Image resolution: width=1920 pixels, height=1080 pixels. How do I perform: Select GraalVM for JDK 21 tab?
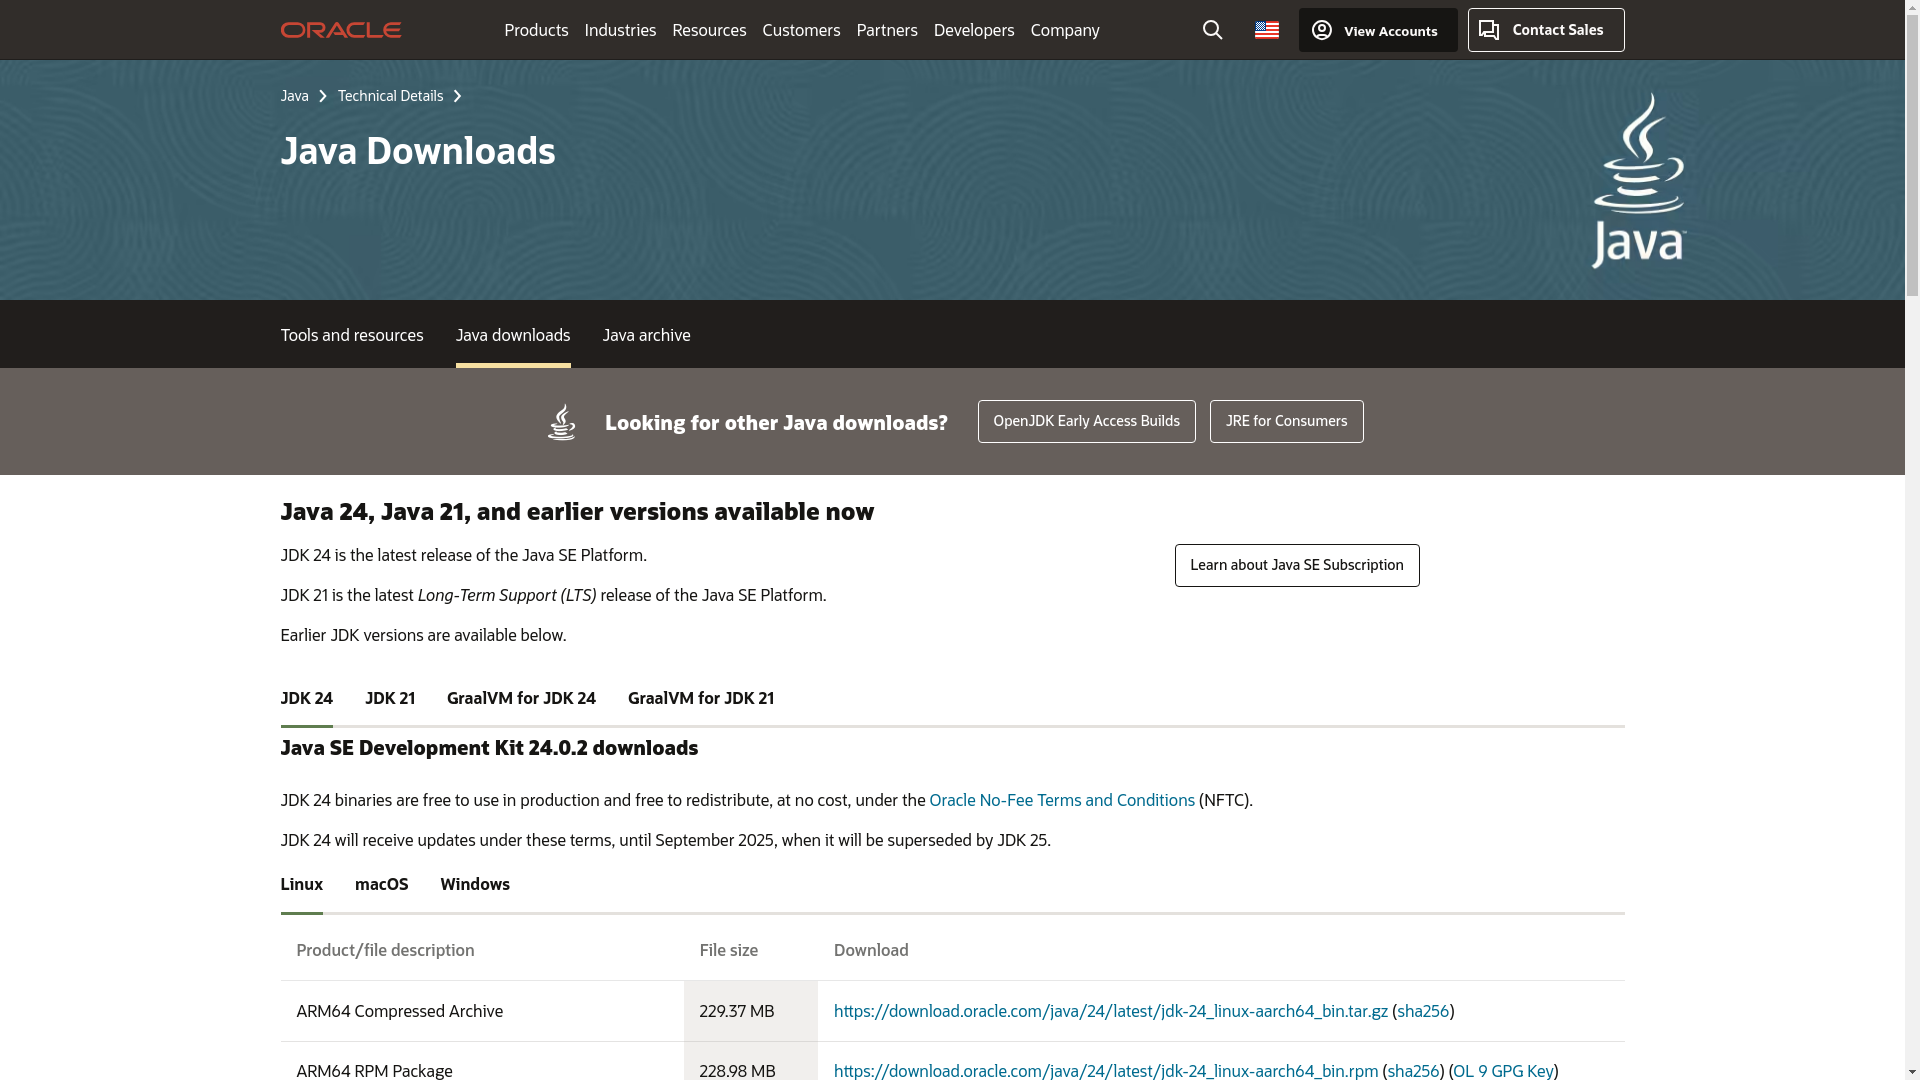(701, 698)
